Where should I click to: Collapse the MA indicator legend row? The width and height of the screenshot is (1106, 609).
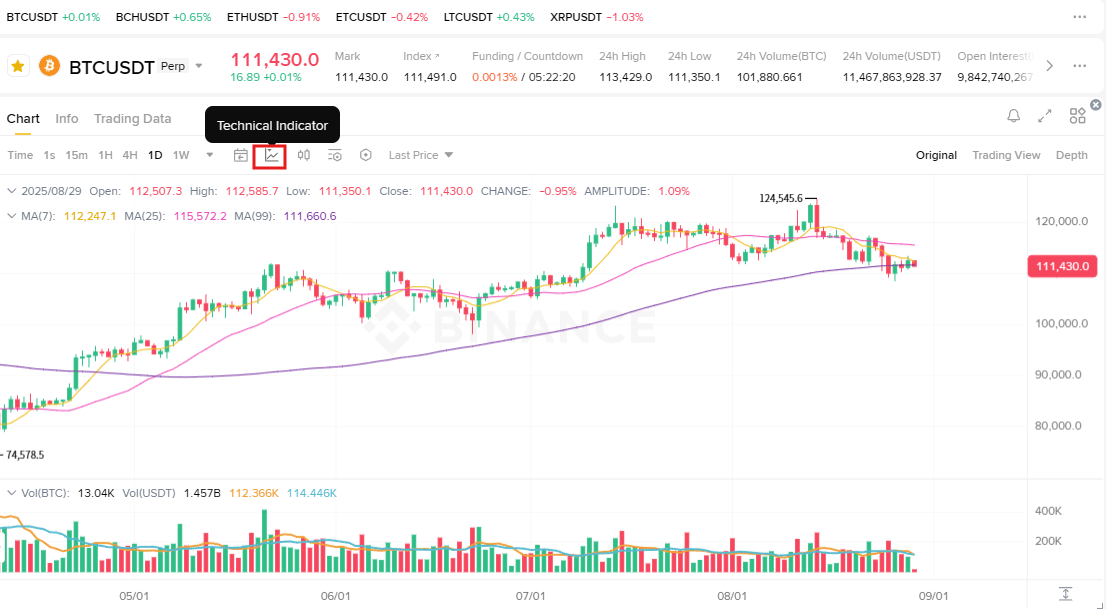[12, 216]
